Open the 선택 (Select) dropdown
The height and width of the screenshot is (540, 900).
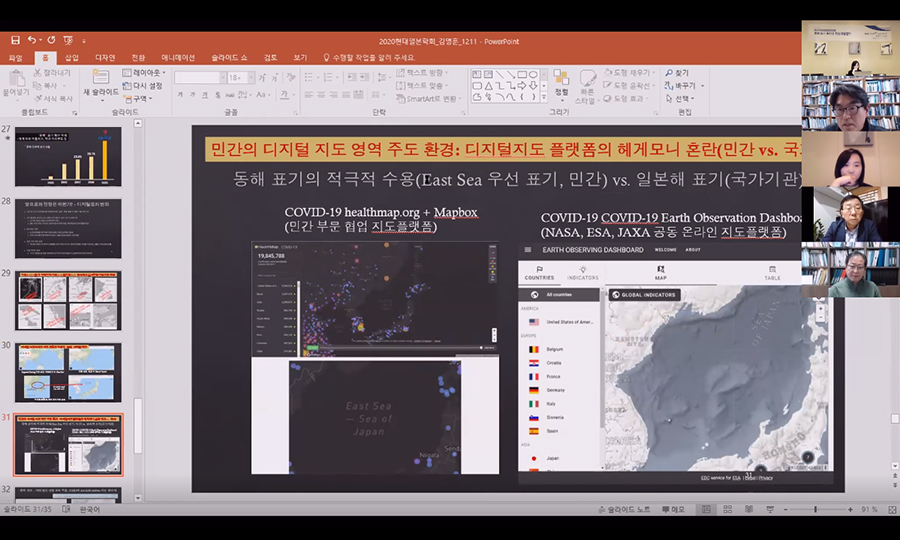click(680, 99)
